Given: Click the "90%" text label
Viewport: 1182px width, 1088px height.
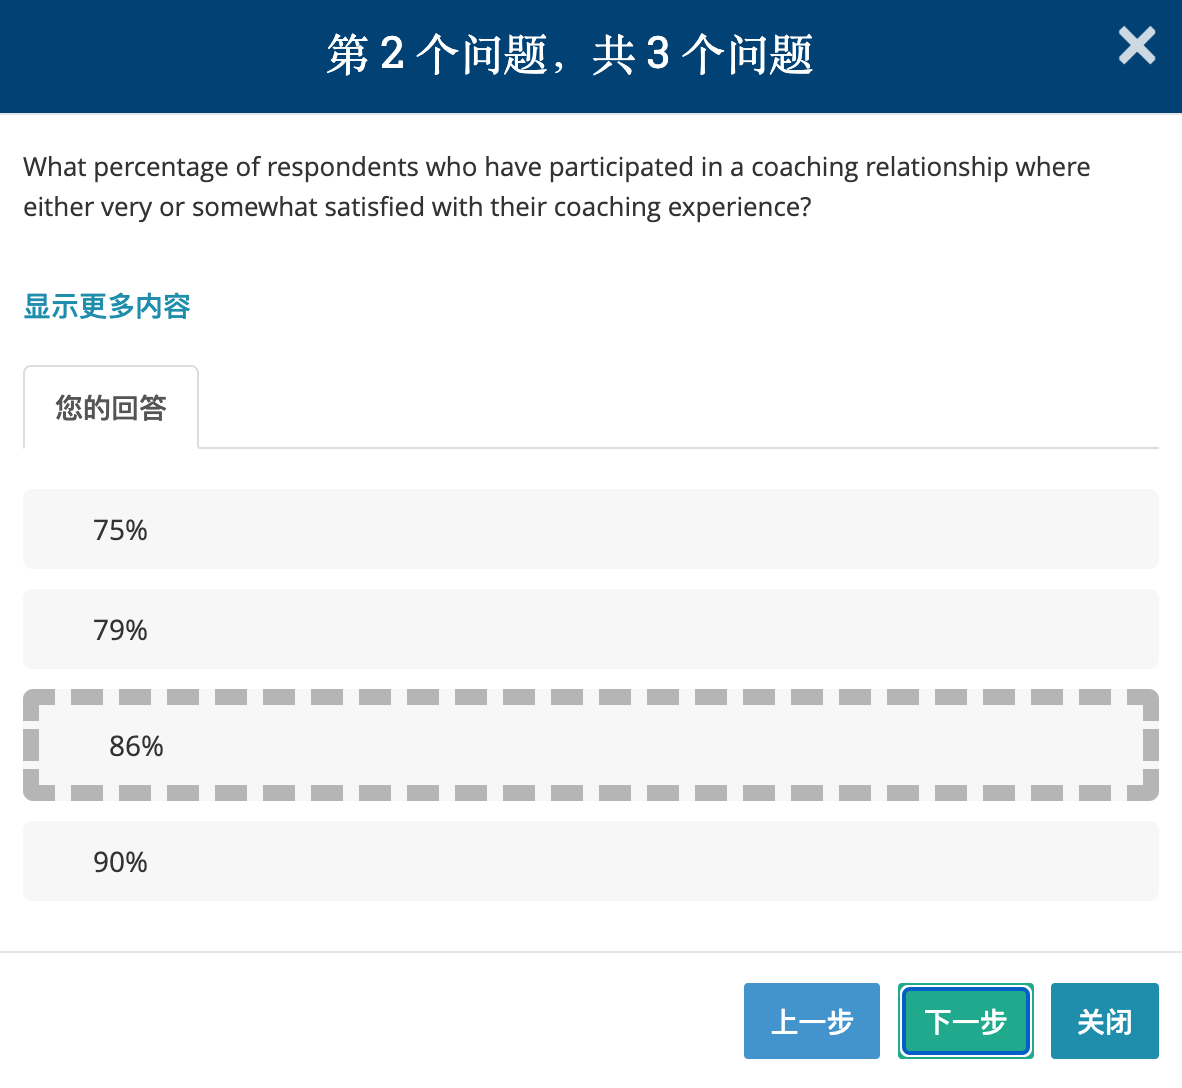Looking at the screenshot, I should 120,862.
